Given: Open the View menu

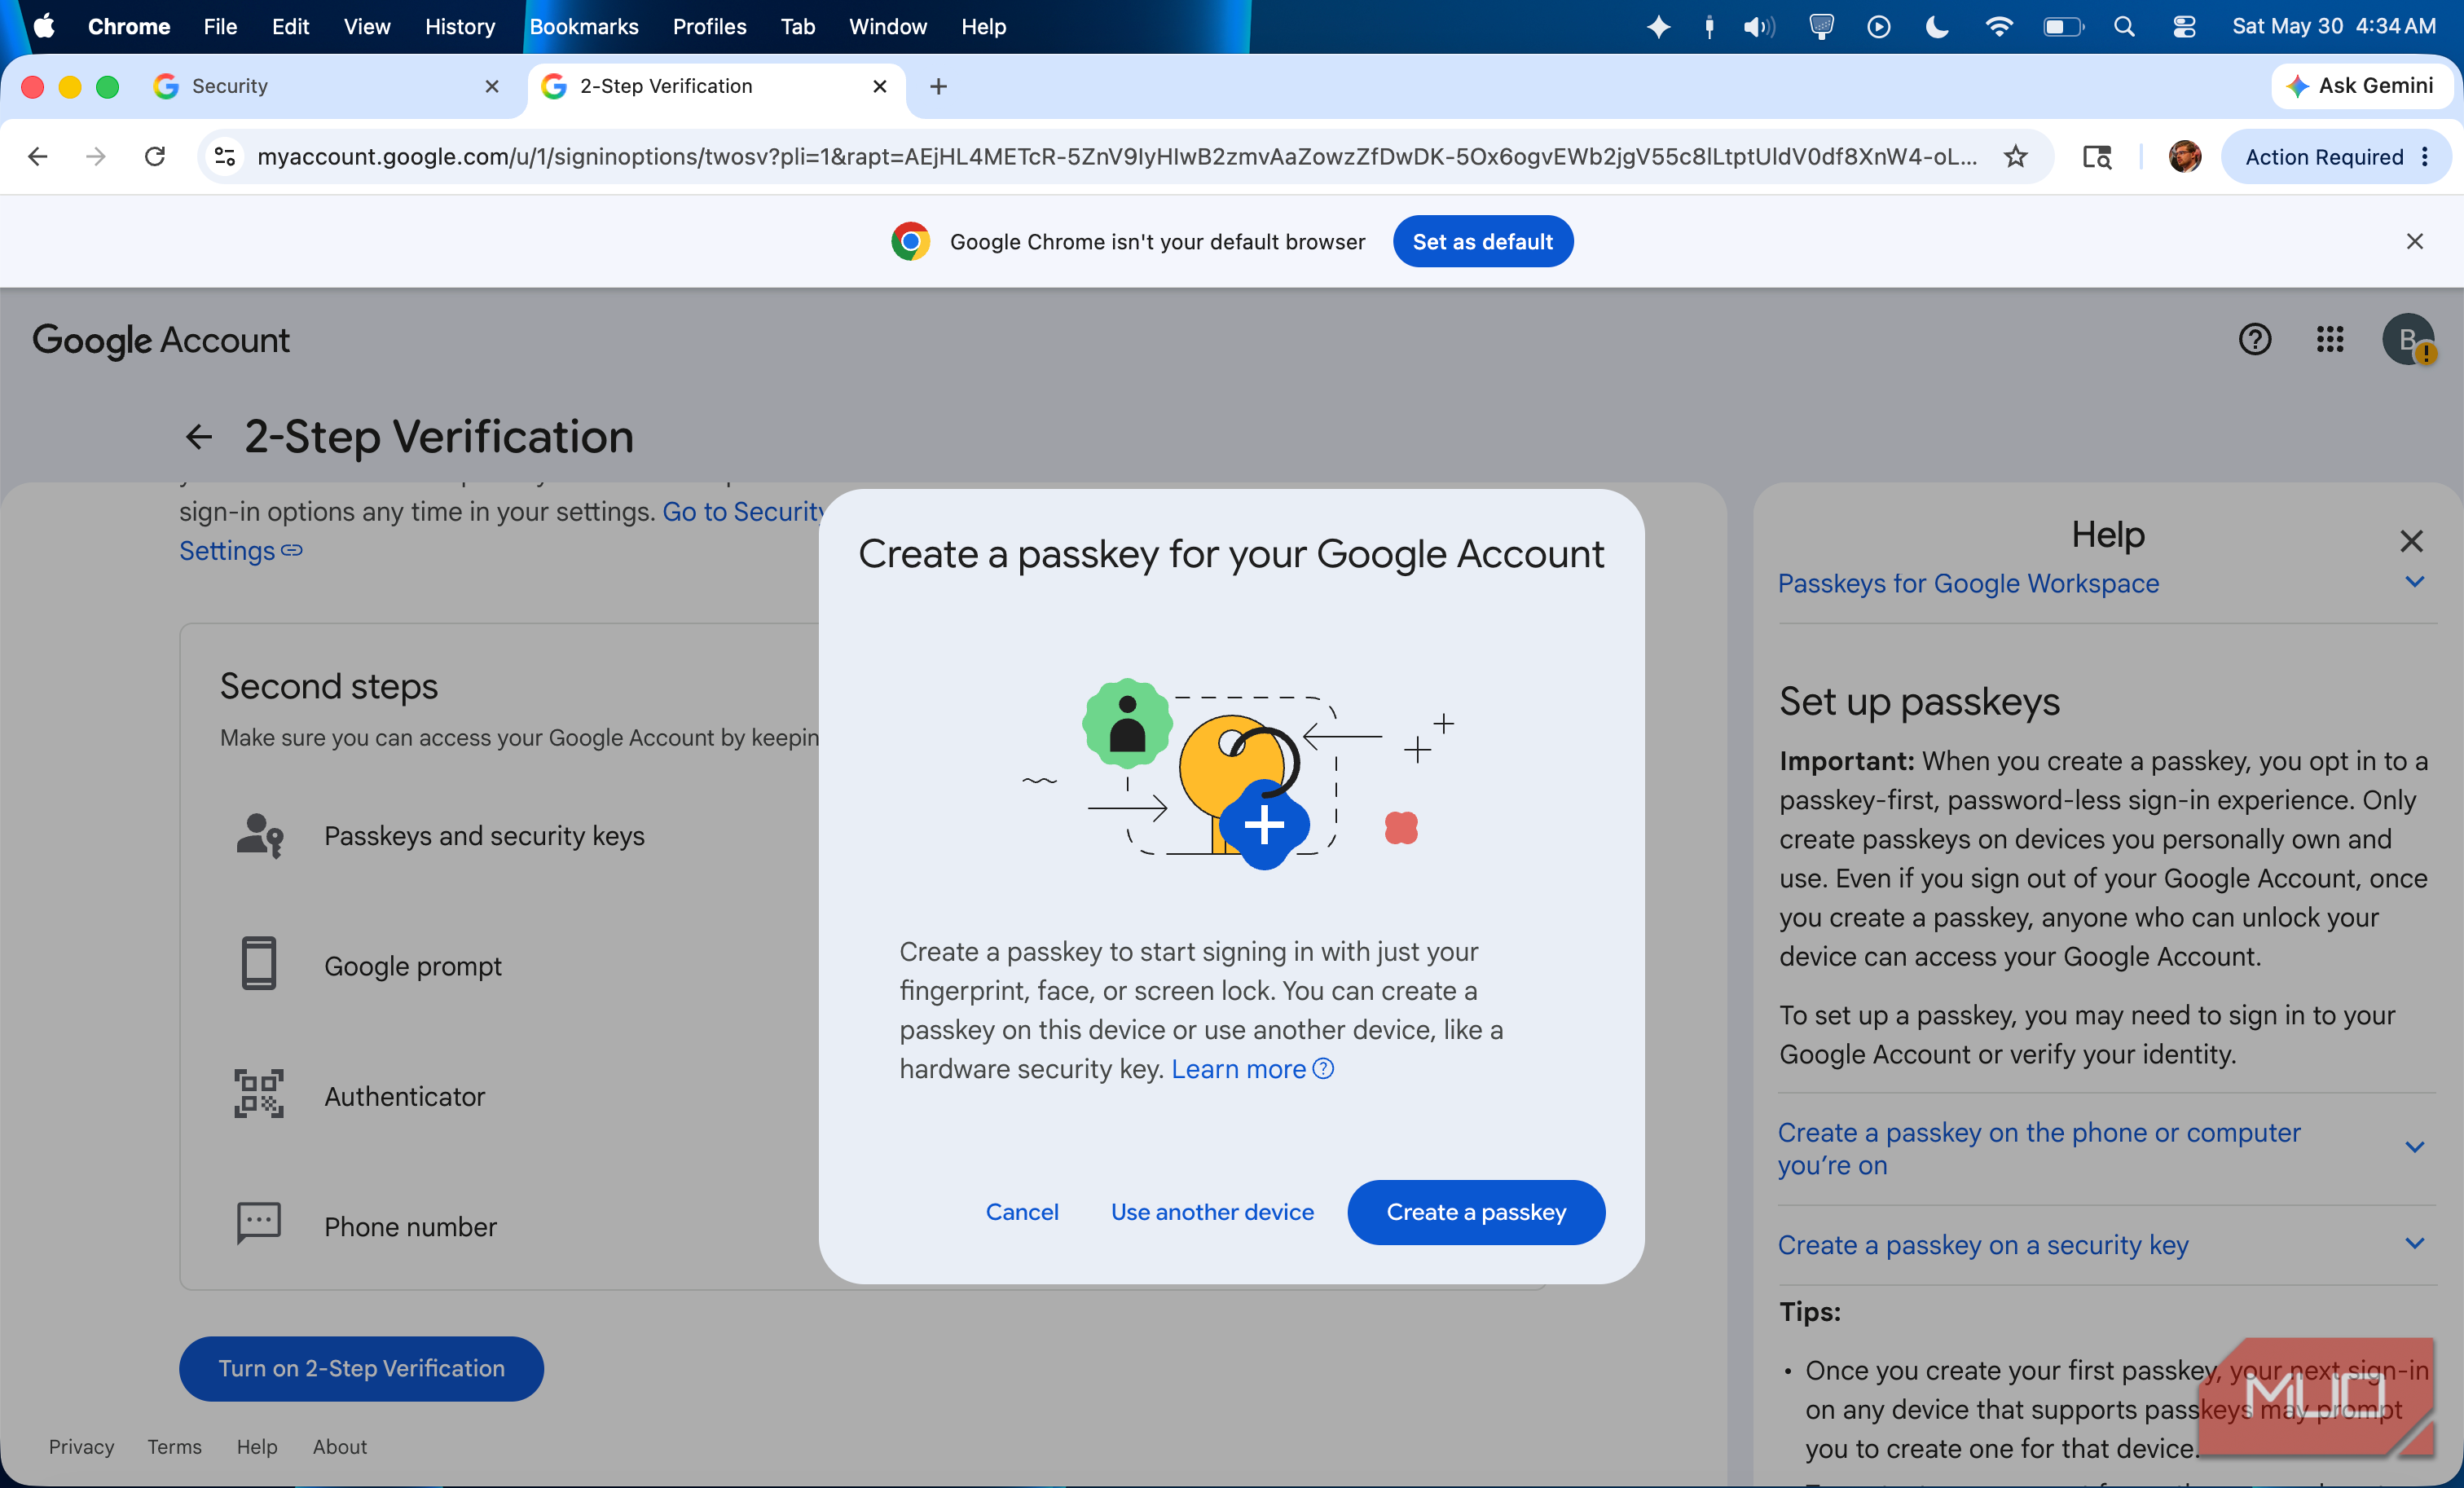Looking at the screenshot, I should pos(366,26).
